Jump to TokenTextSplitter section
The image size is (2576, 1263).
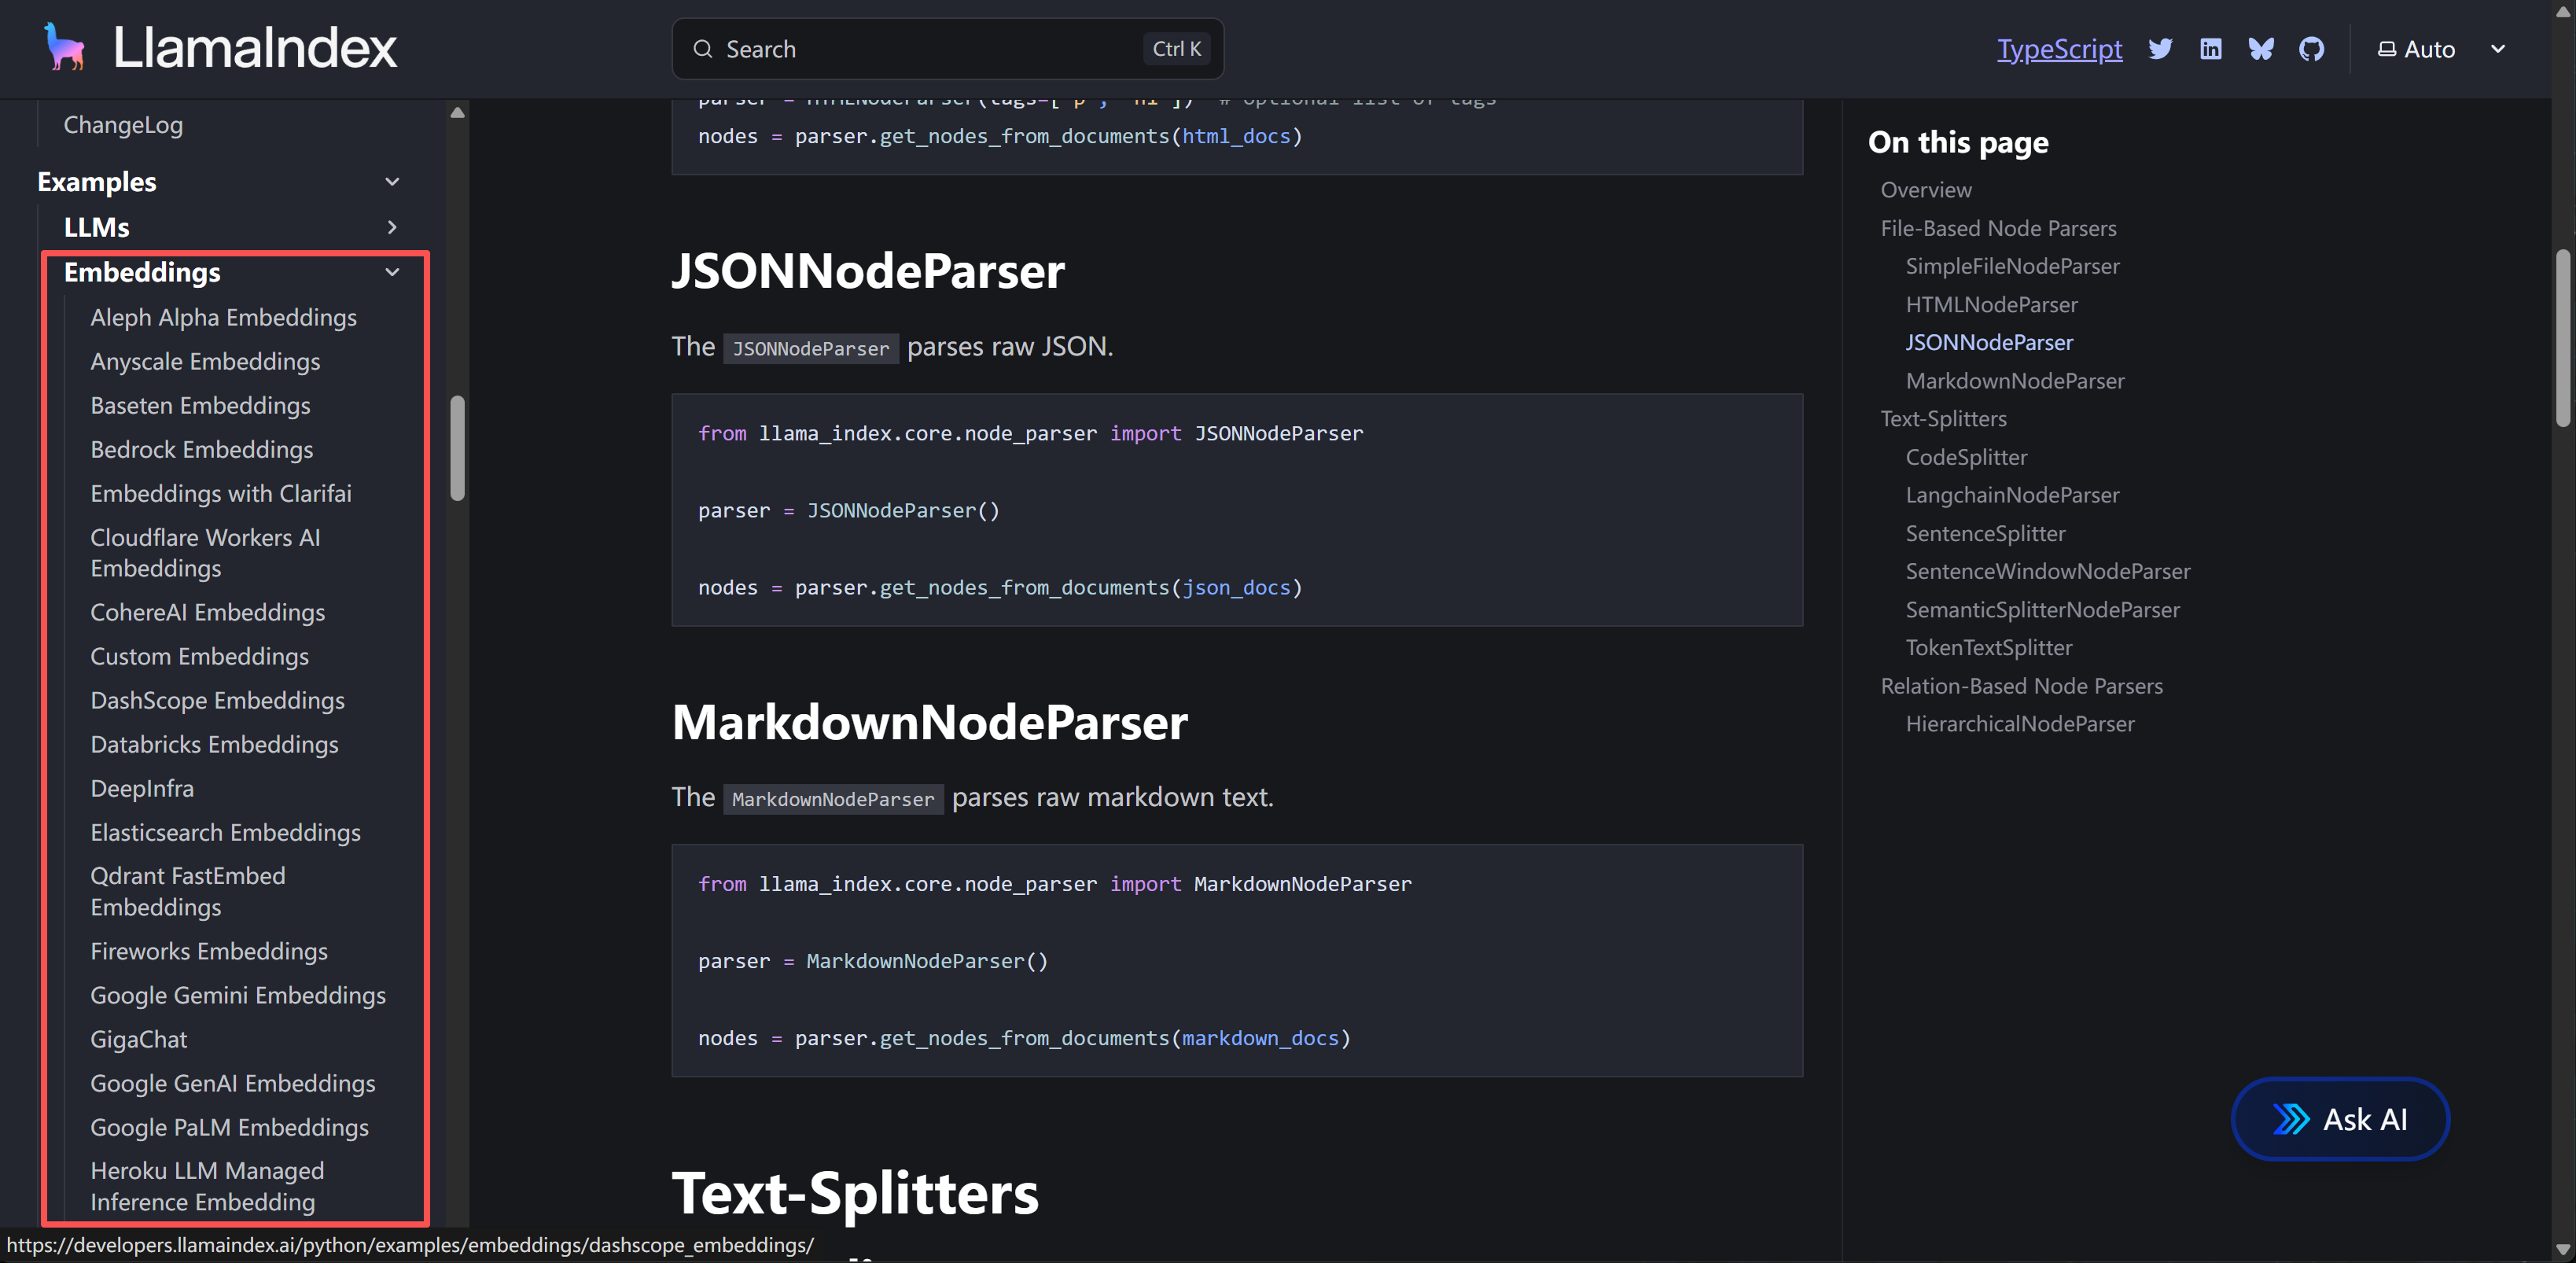tap(1989, 648)
